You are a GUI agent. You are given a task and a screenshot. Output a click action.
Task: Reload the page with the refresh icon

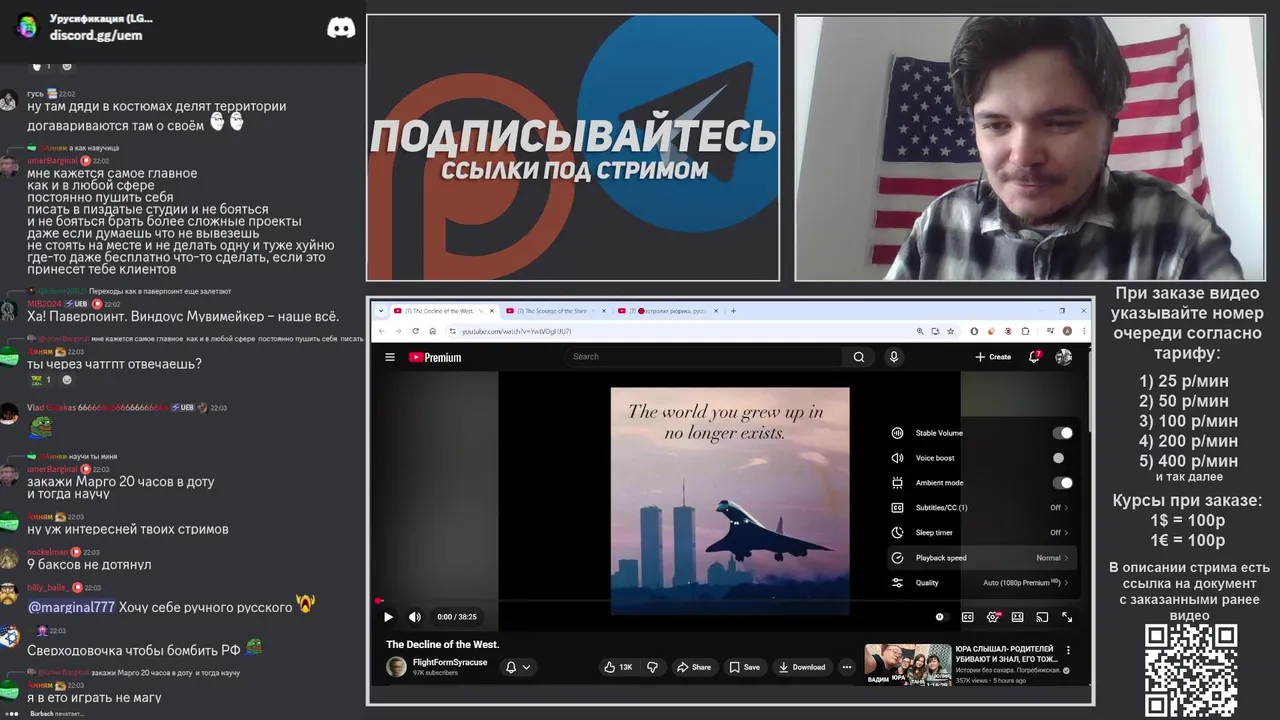pos(415,331)
